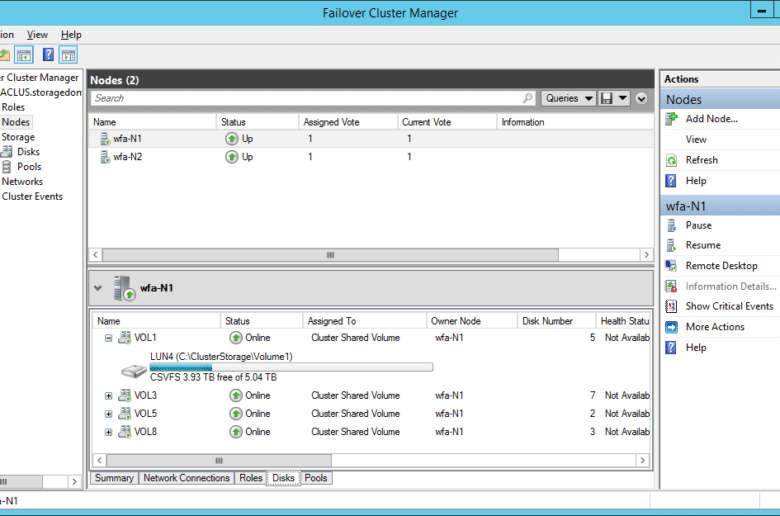Click the green Up status icon for wfa-N2
Screen dimensions: 780x516
click(231, 157)
